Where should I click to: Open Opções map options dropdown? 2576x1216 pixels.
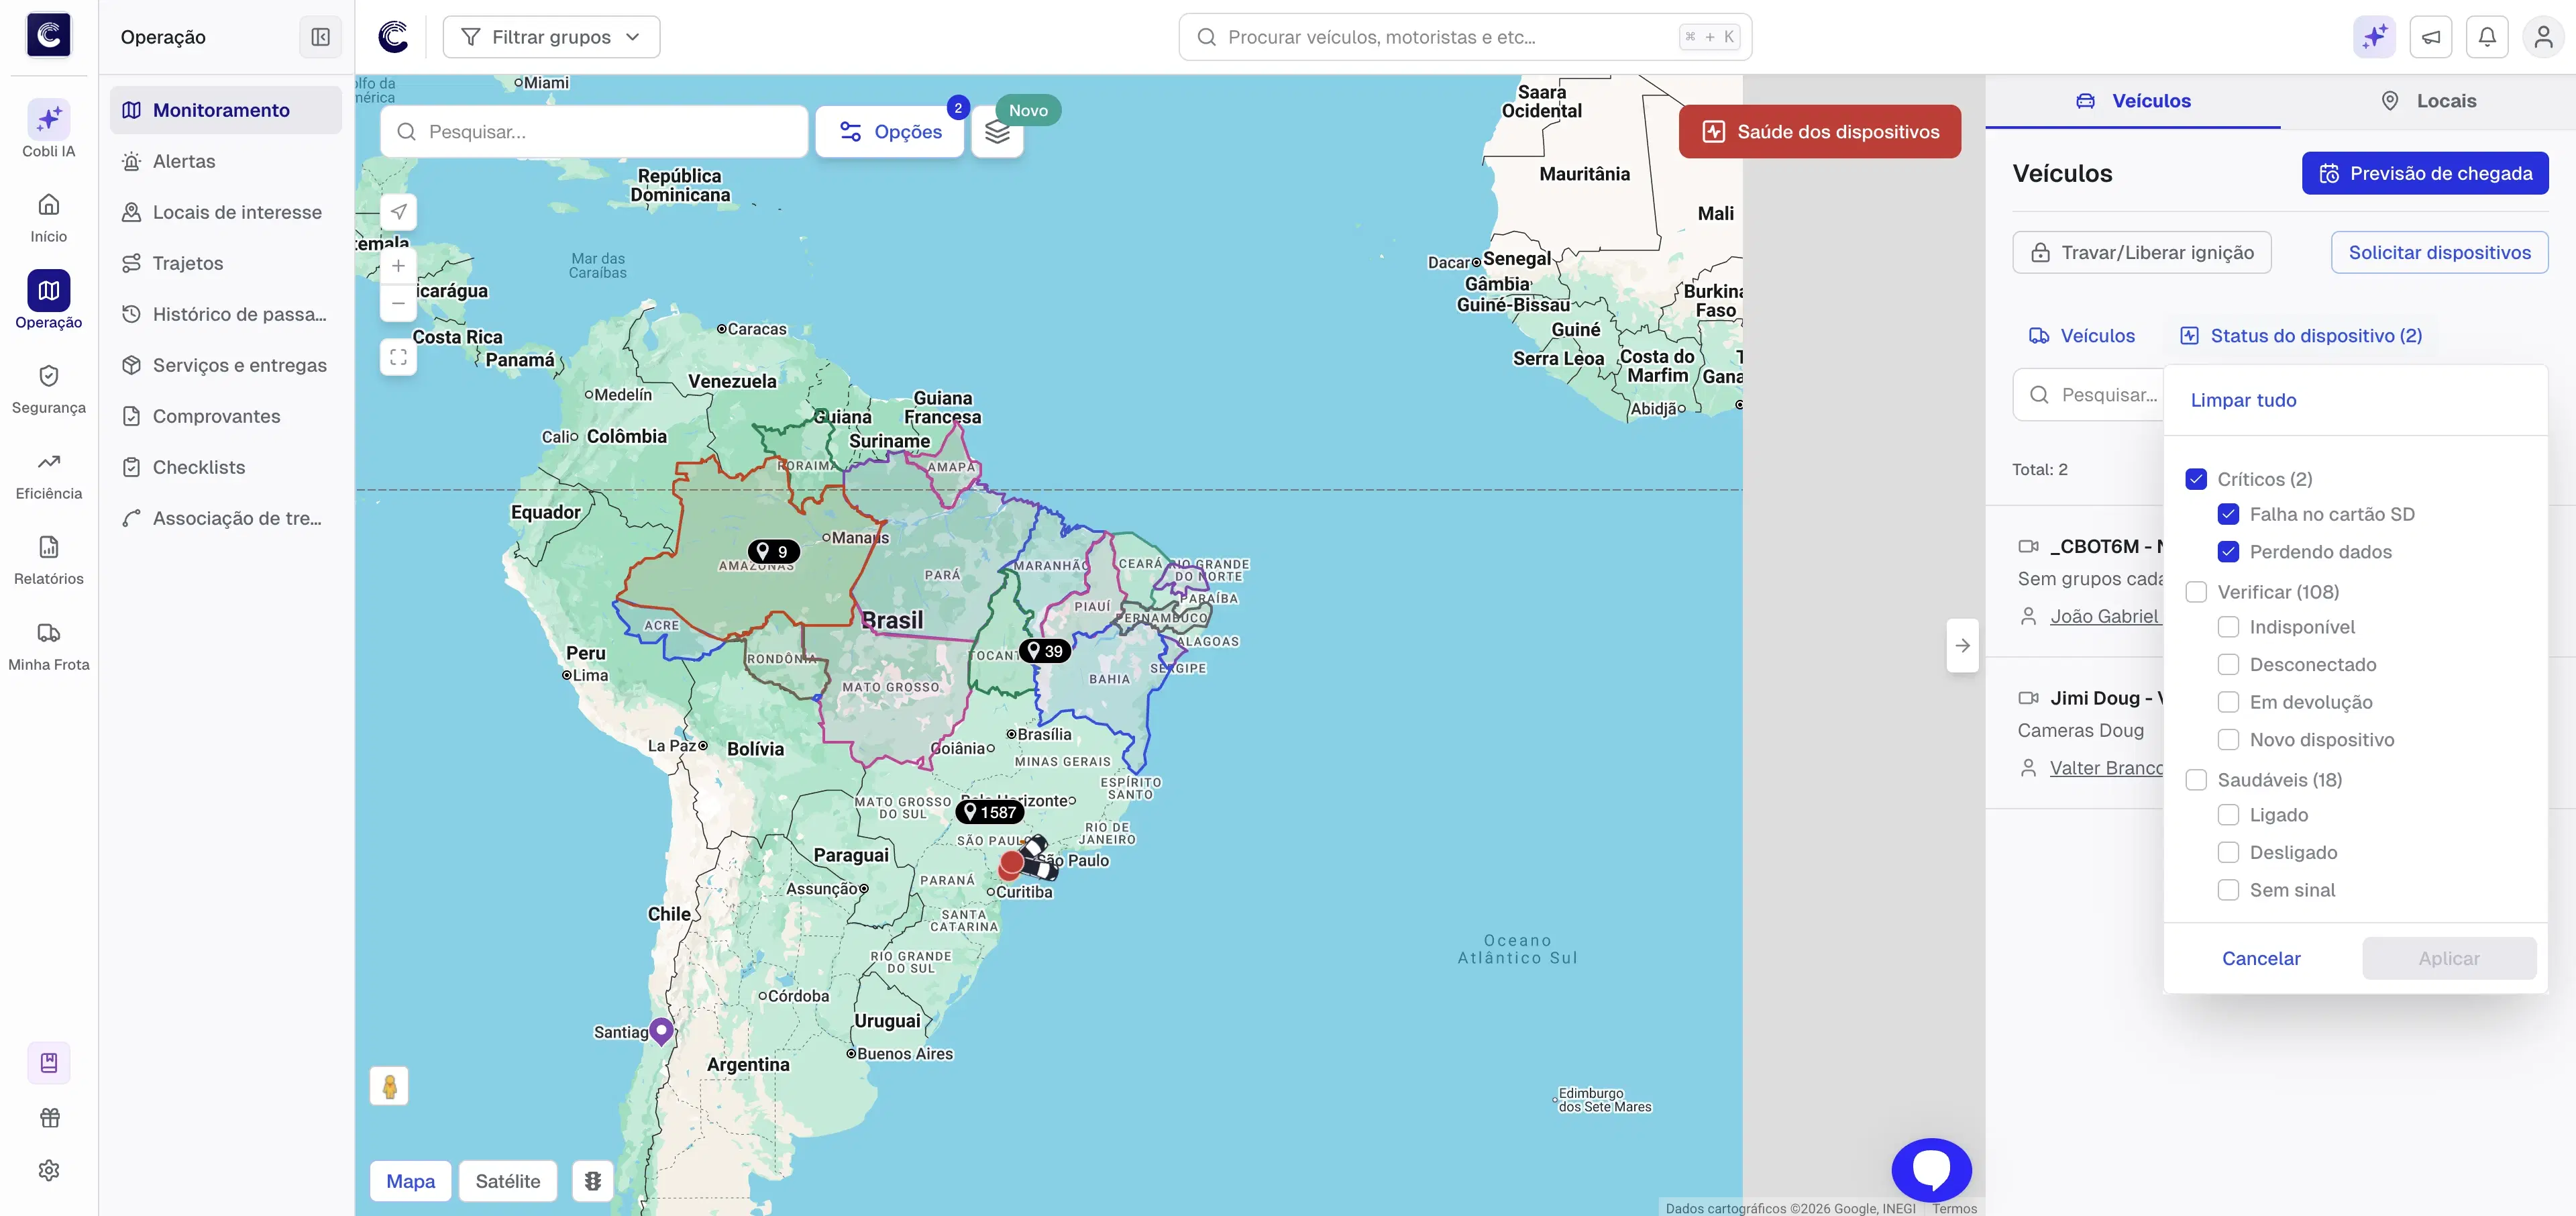890,132
